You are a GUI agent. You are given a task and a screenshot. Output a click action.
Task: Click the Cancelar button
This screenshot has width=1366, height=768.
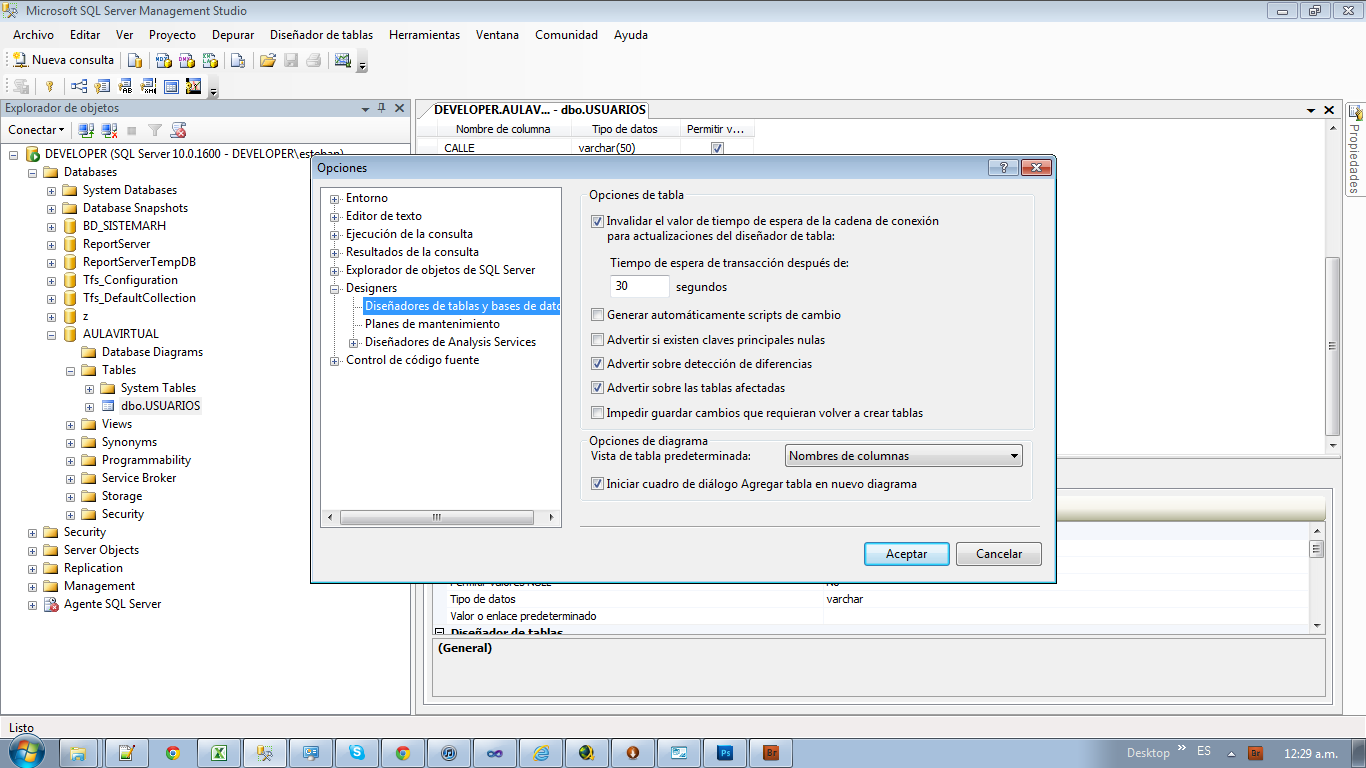click(997, 553)
